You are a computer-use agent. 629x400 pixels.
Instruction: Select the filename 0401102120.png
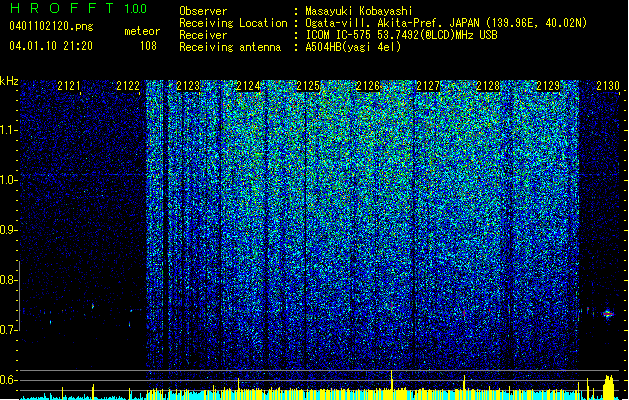51,26
